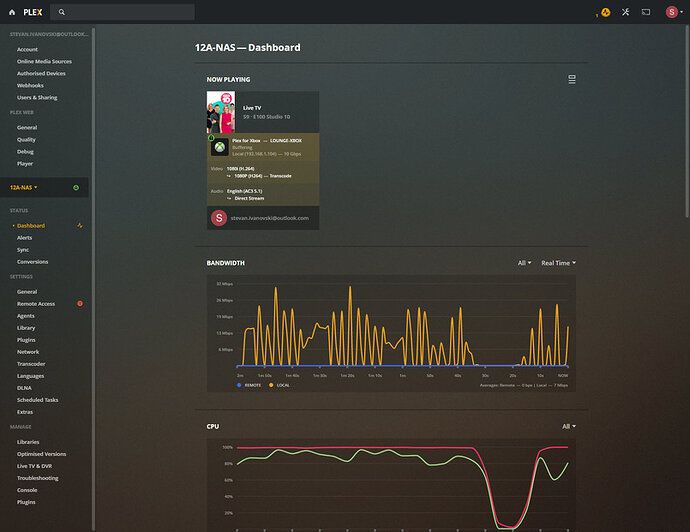The width and height of the screenshot is (690, 532).
Task: Click the search magnifier icon
Action: pyautogui.click(x=62, y=12)
